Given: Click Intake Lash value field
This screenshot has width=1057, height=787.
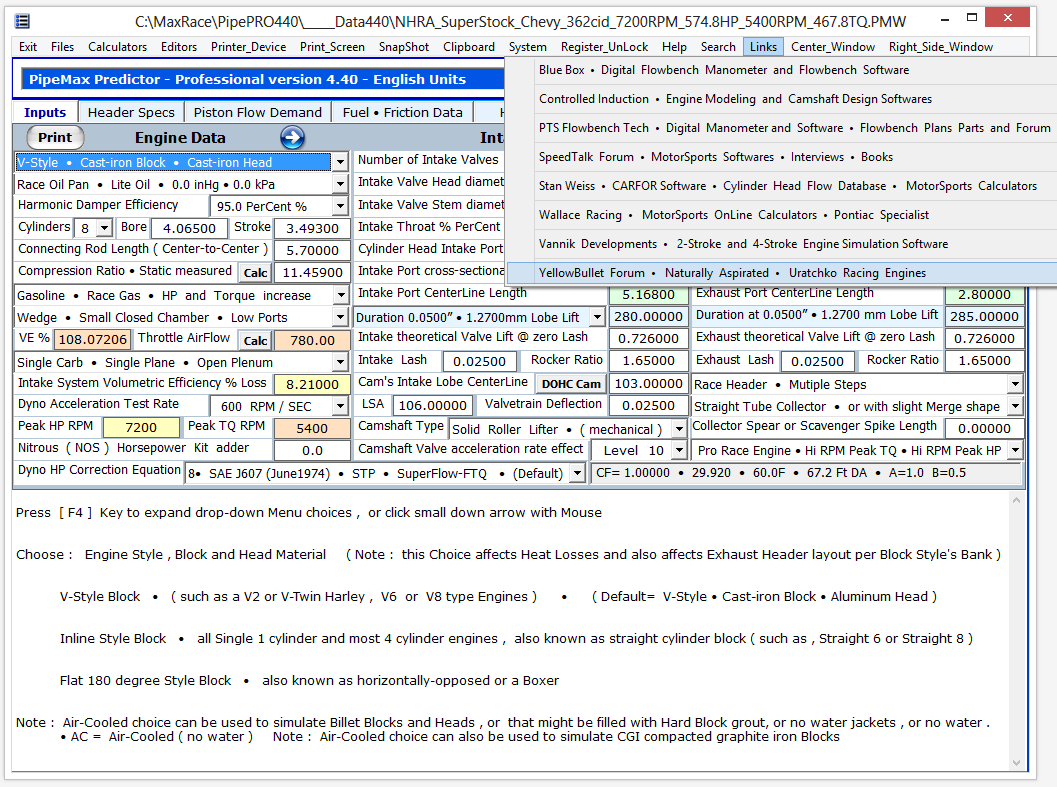Looking at the screenshot, I should click(x=479, y=361).
